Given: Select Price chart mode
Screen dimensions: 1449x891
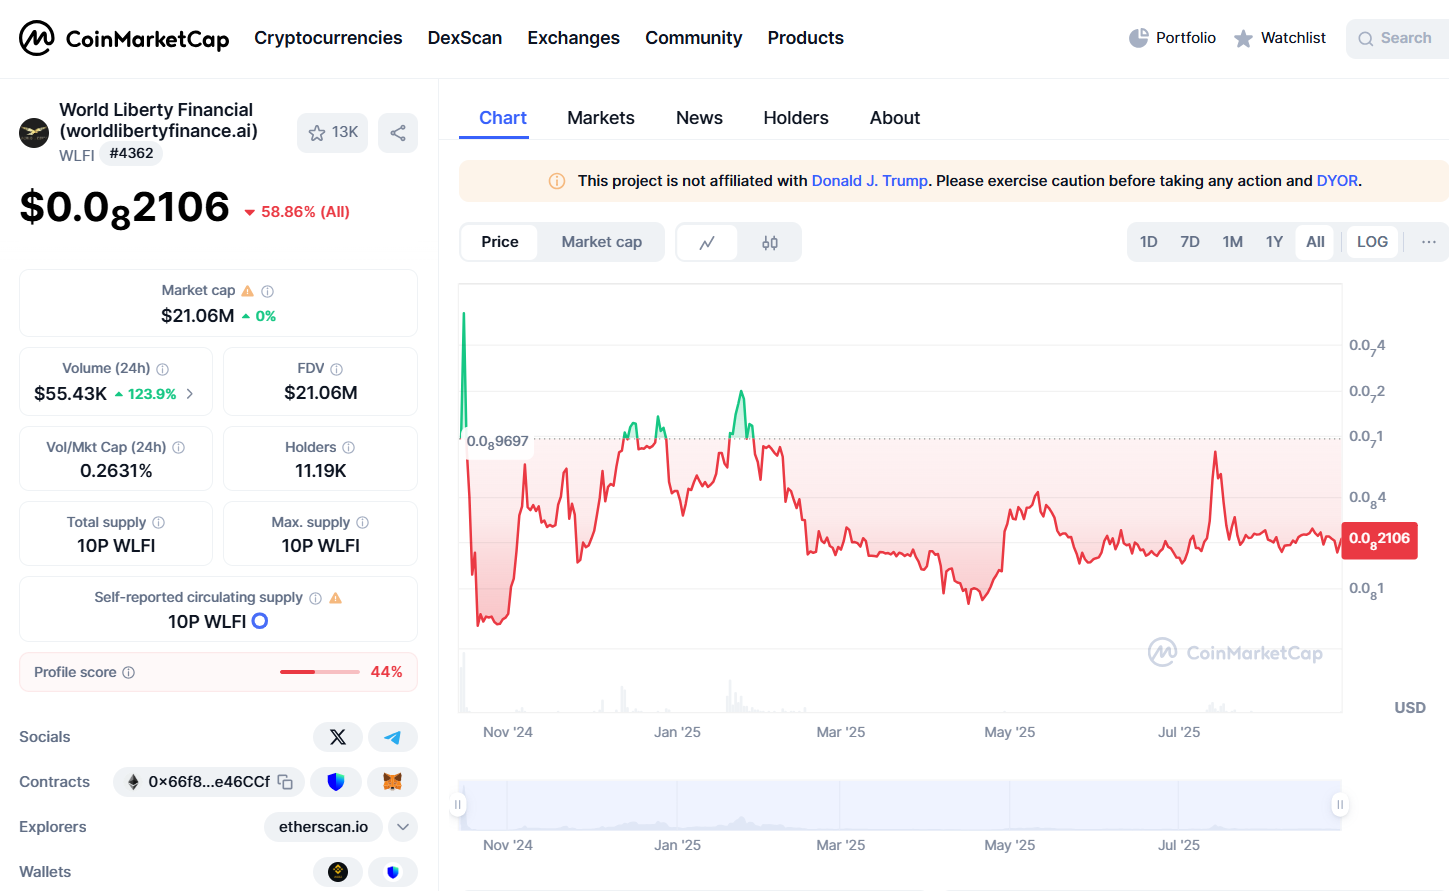Looking at the screenshot, I should pyautogui.click(x=500, y=242).
